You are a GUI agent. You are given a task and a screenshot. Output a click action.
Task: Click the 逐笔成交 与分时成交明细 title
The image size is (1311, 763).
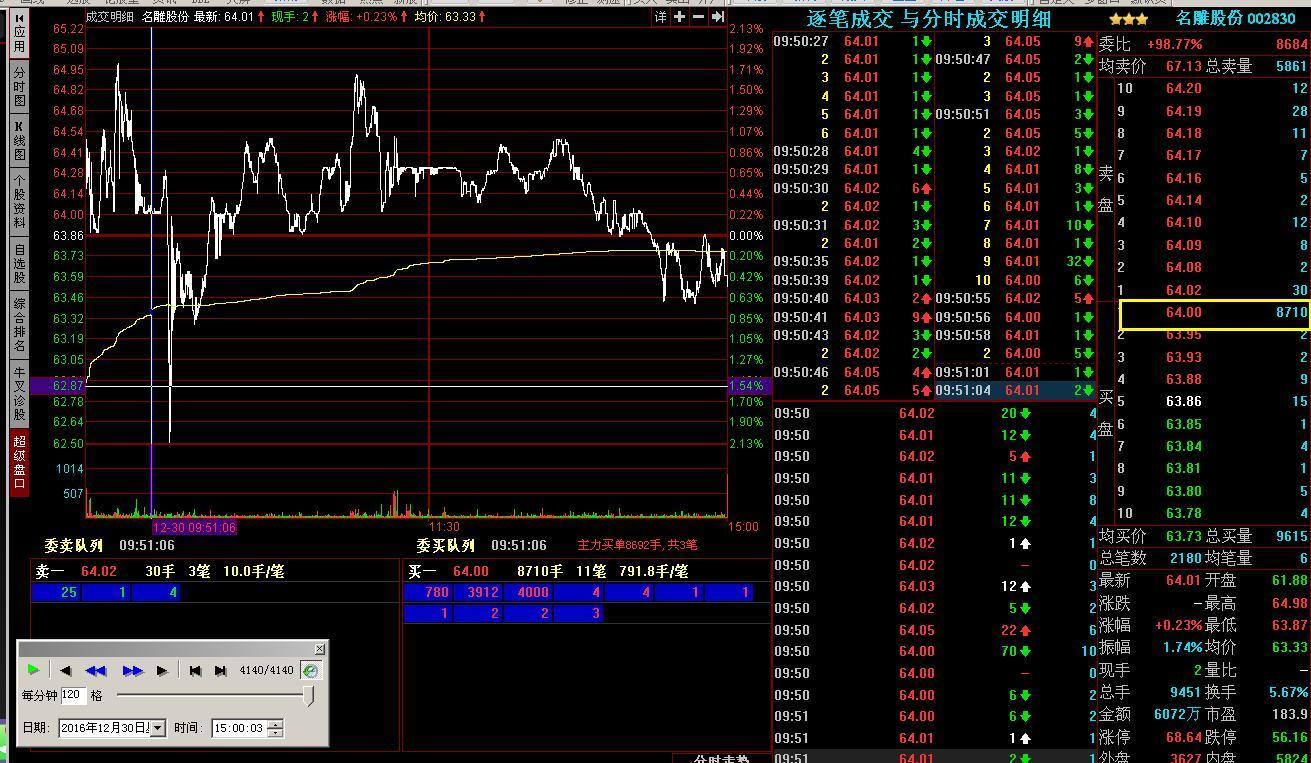928,19
